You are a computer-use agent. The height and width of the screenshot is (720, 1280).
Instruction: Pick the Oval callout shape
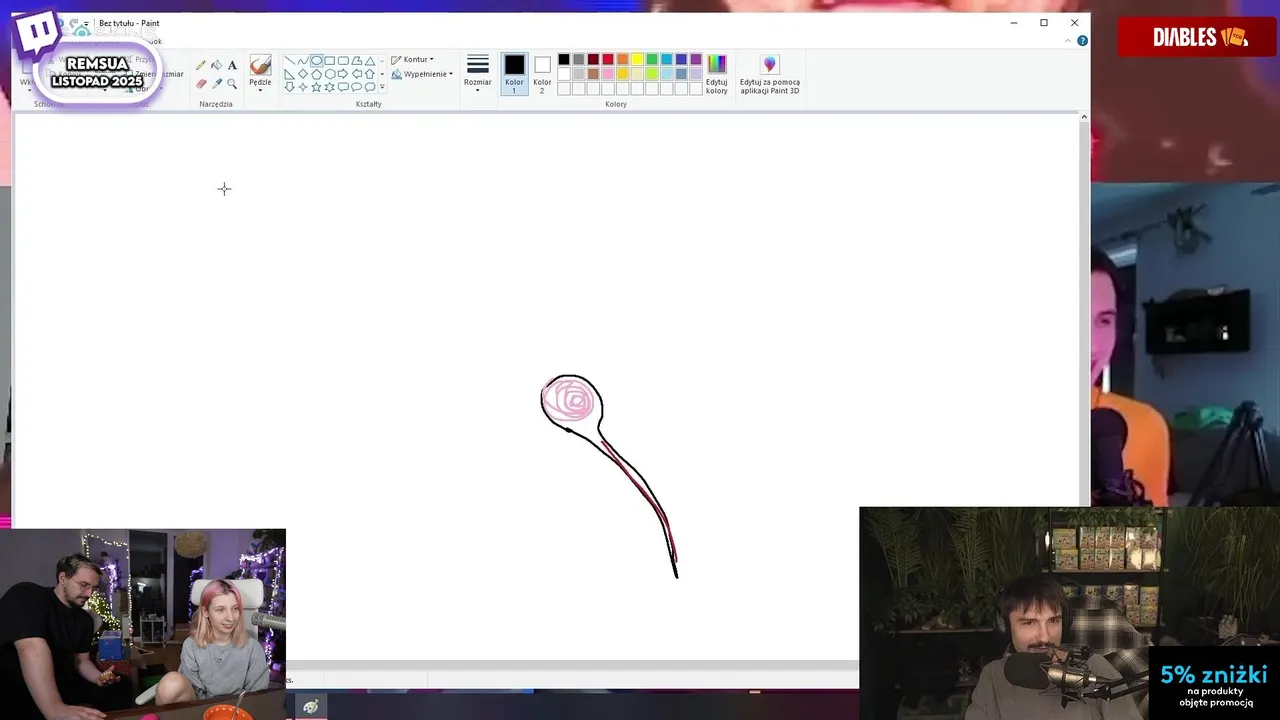[x=357, y=87]
